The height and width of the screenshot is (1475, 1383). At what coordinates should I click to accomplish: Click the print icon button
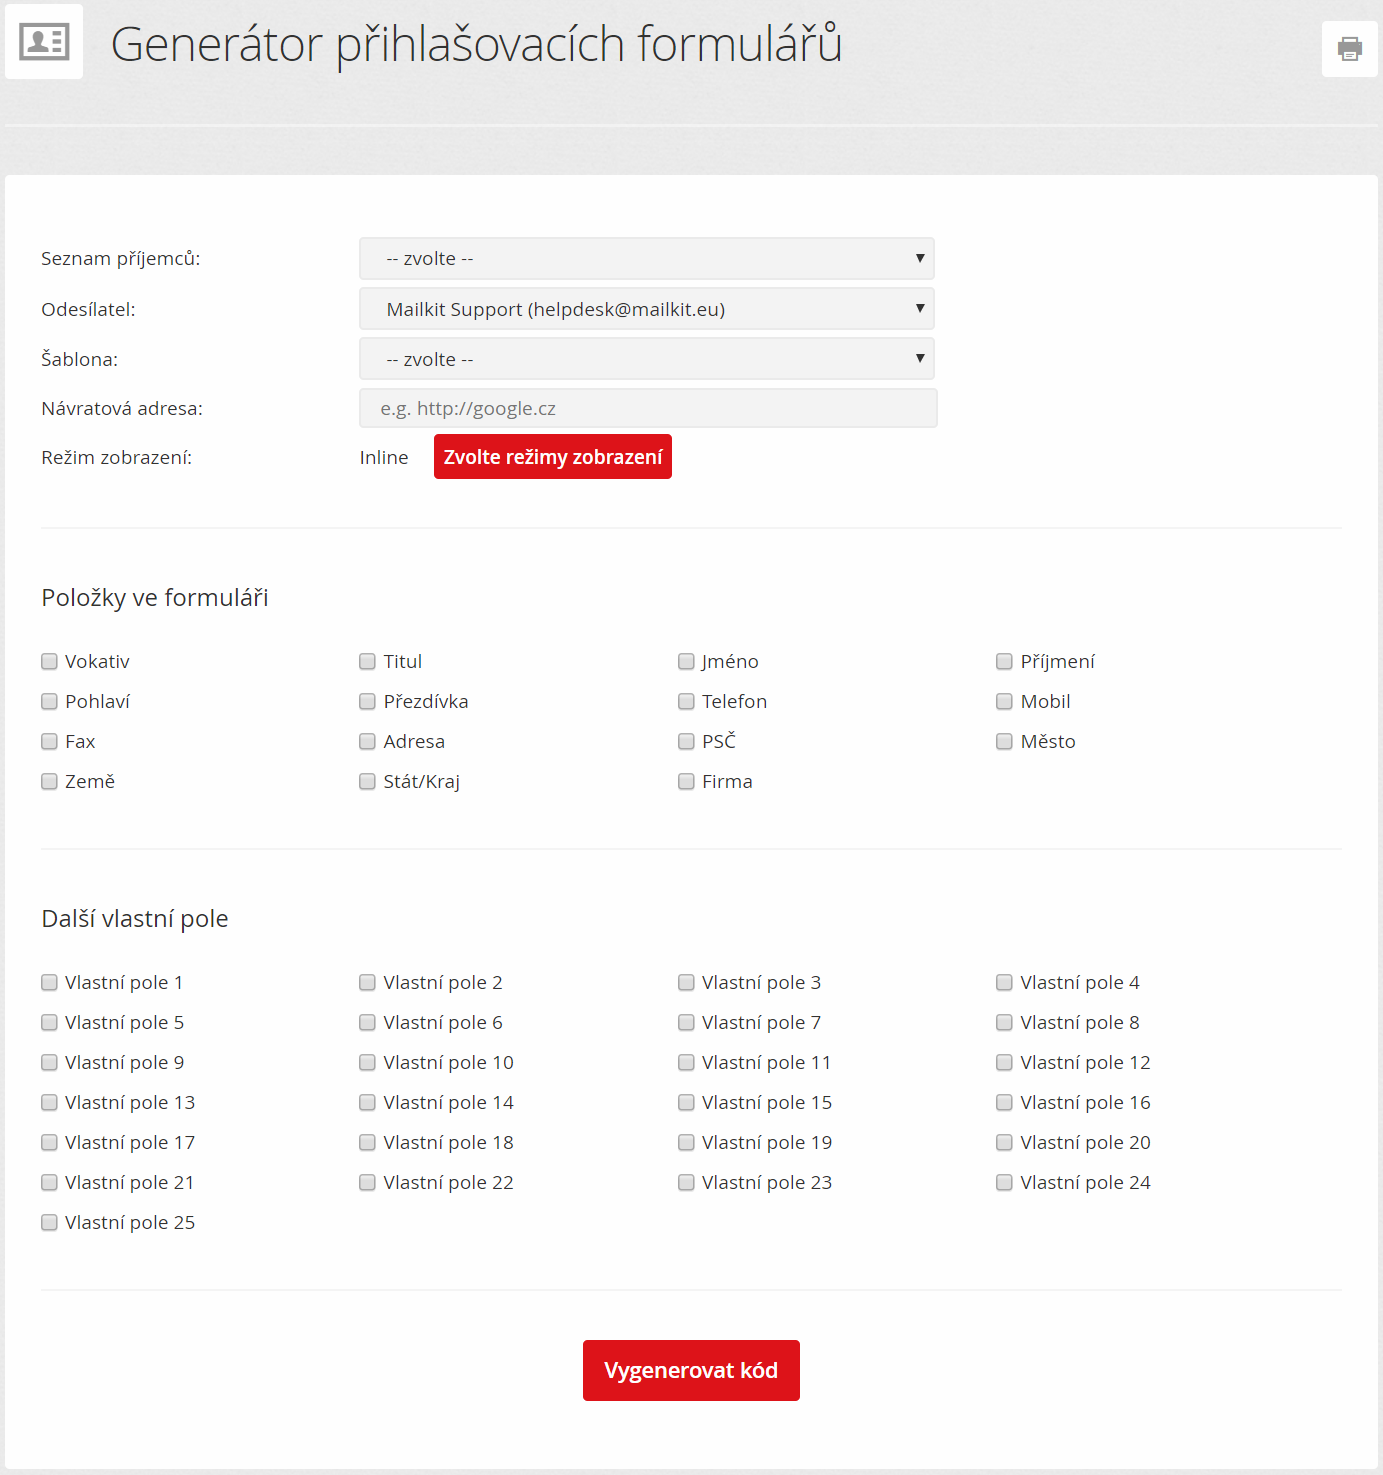click(x=1349, y=49)
